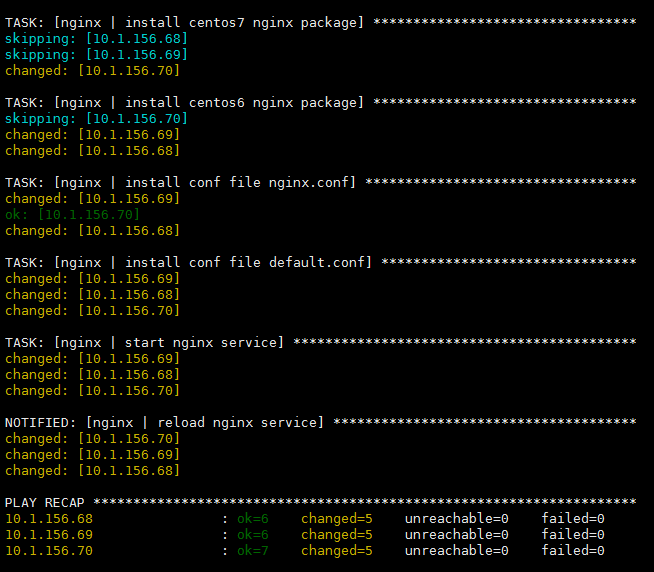Click failed=0 for host 10.1.156.70
This screenshot has height=572, width=654.
573,551
